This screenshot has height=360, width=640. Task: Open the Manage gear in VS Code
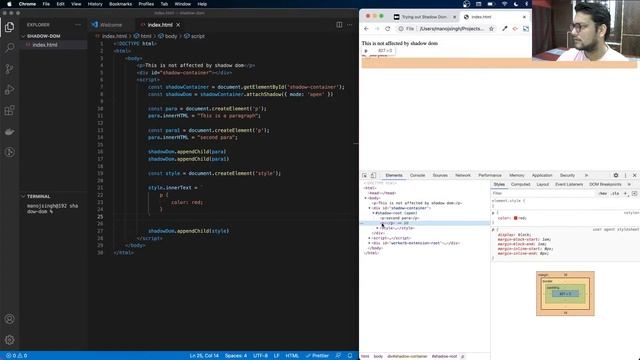point(9,340)
